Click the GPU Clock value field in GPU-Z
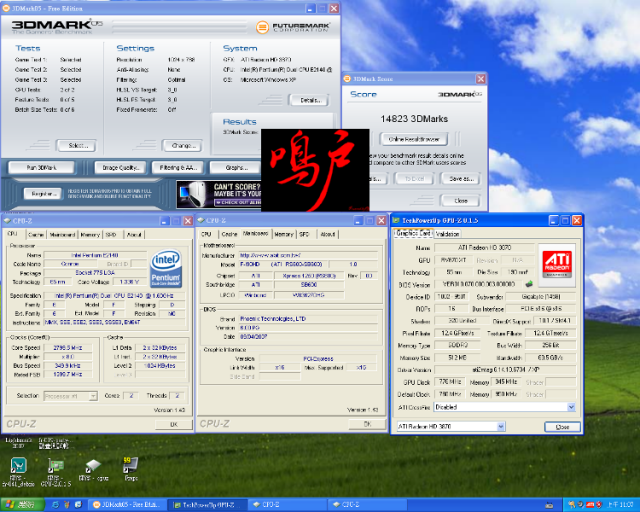The height and width of the screenshot is (512, 640). [x=449, y=382]
